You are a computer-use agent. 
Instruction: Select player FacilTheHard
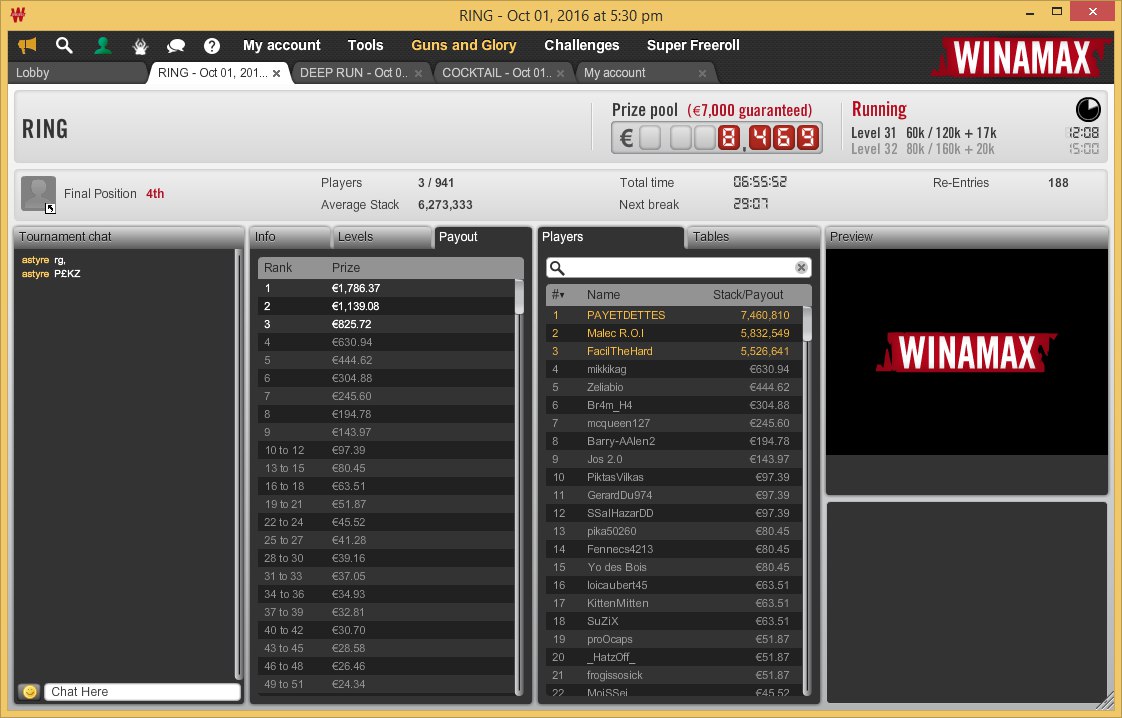[x=674, y=351]
